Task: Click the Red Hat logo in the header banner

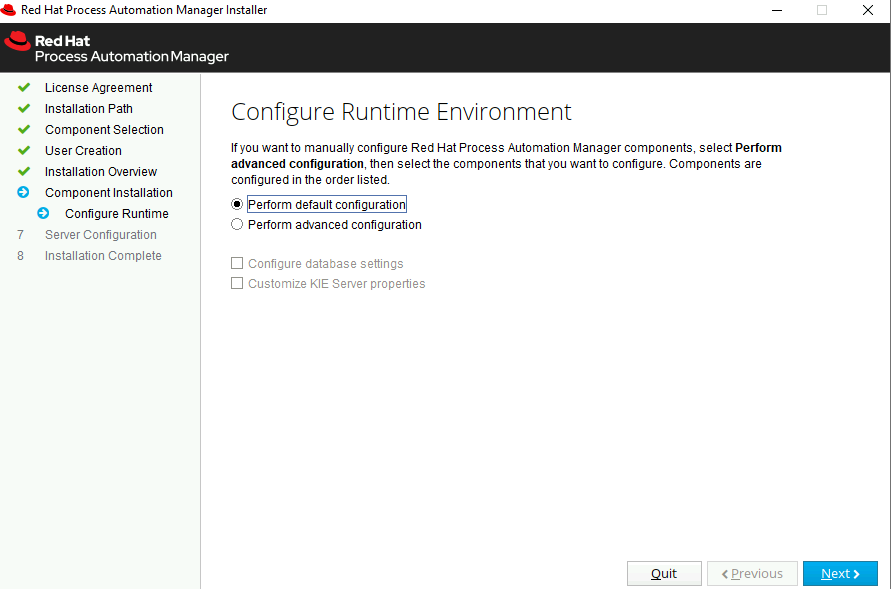Action: [x=17, y=41]
